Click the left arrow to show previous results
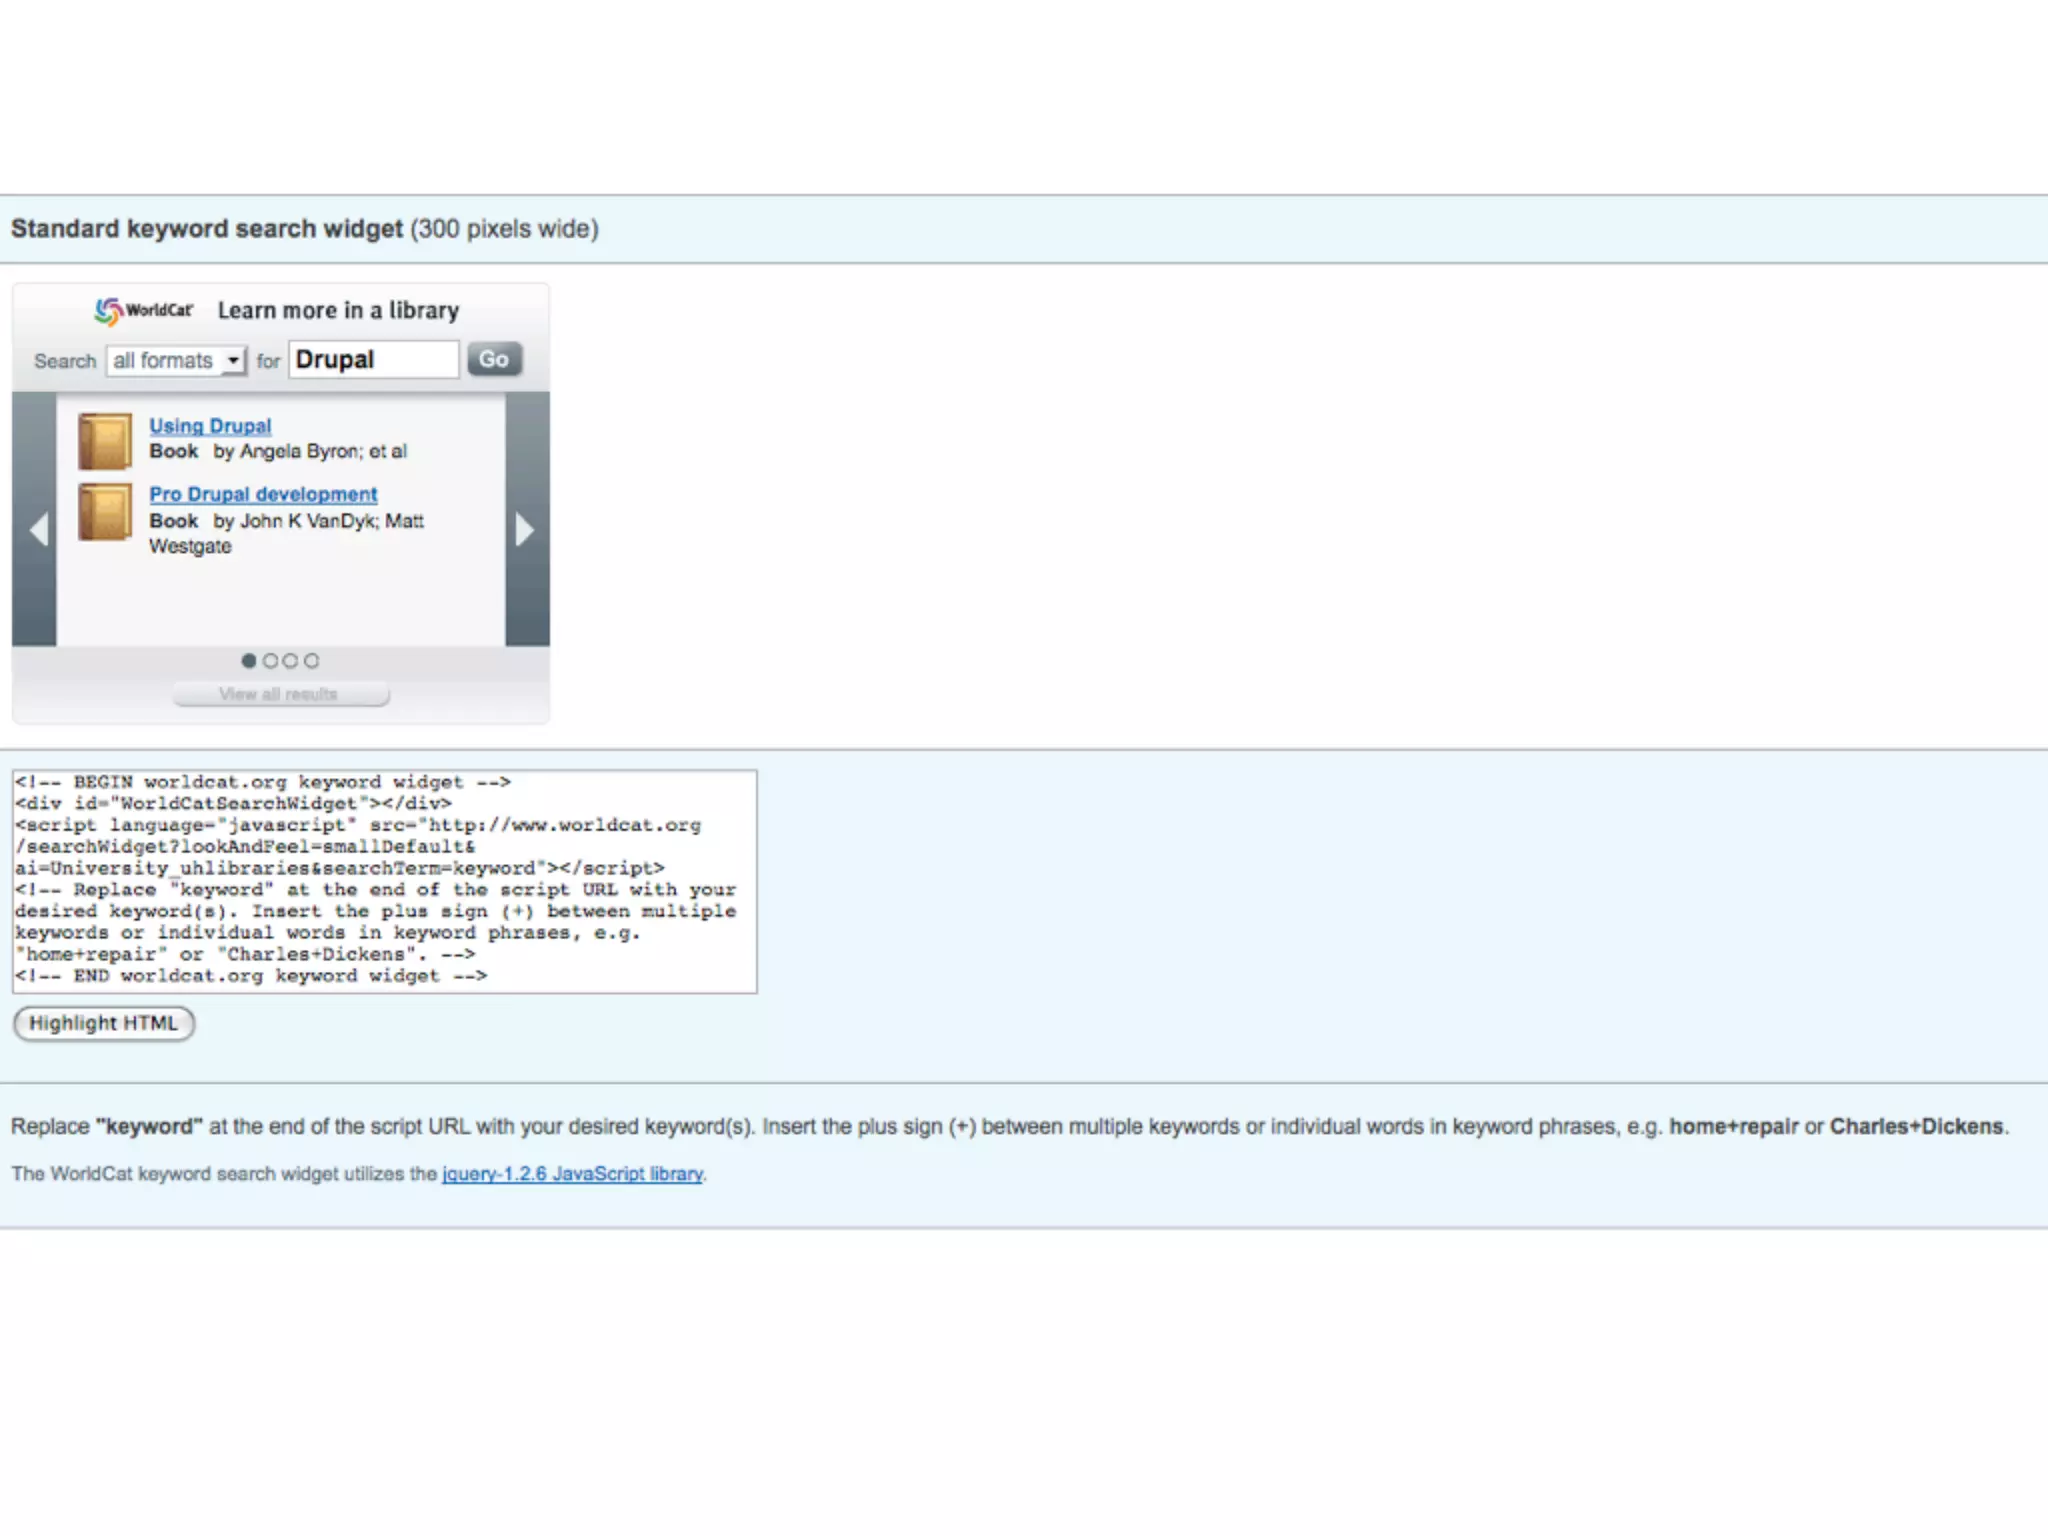This screenshot has height=1536, width=2048. pos(38,529)
